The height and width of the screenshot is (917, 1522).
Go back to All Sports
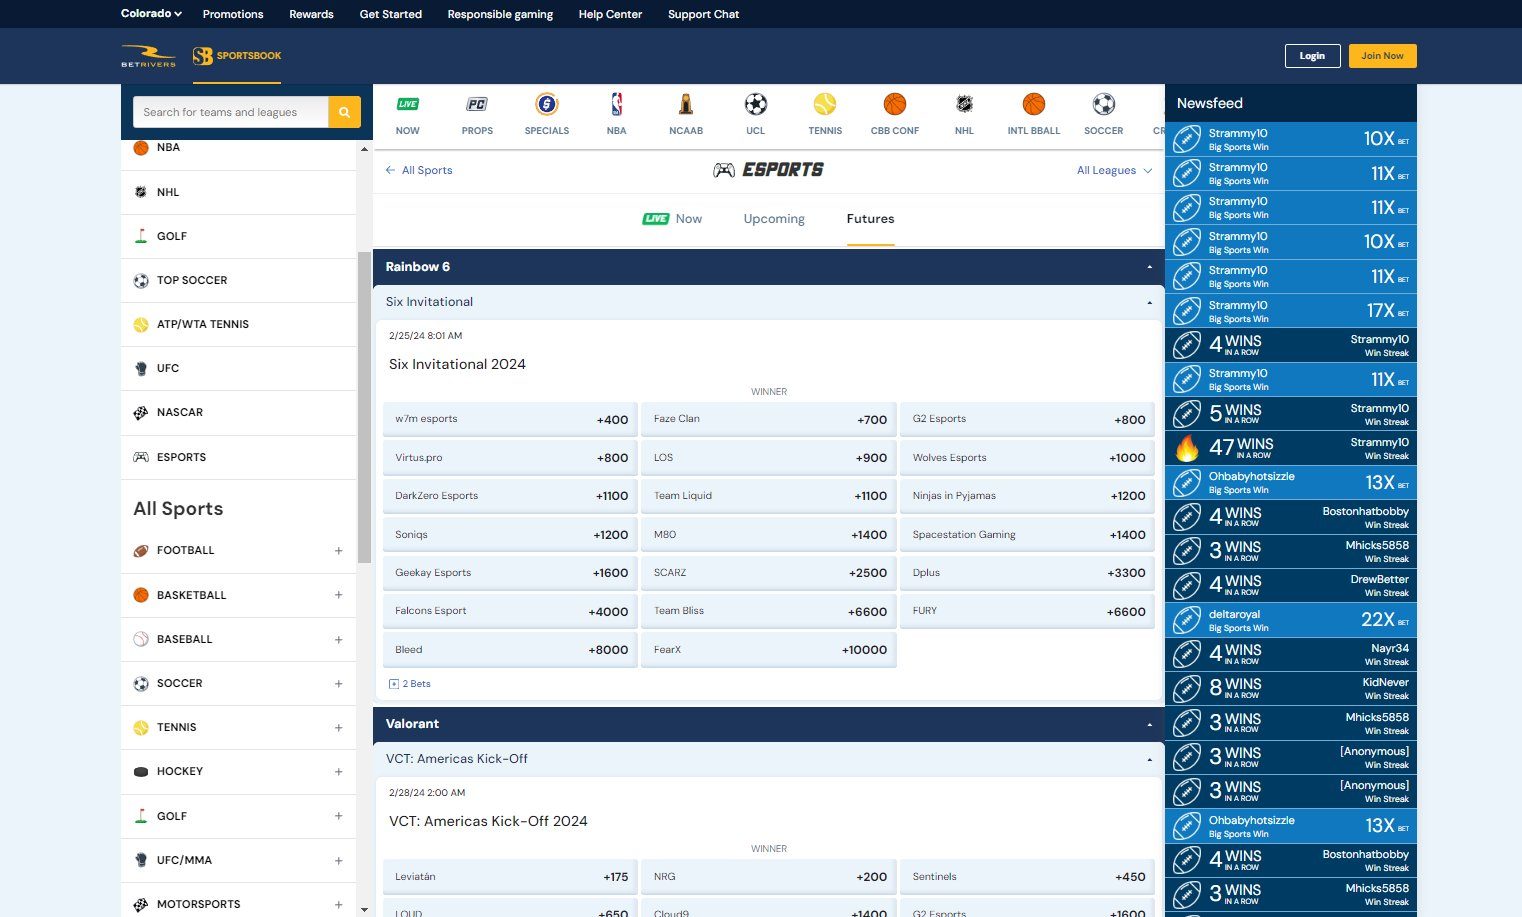[419, 170]
